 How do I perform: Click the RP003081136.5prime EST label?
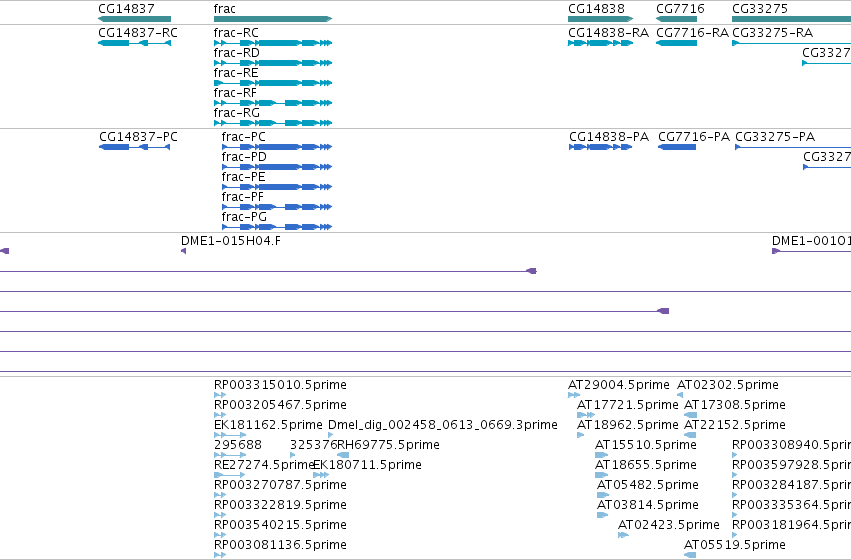point(280,545)
